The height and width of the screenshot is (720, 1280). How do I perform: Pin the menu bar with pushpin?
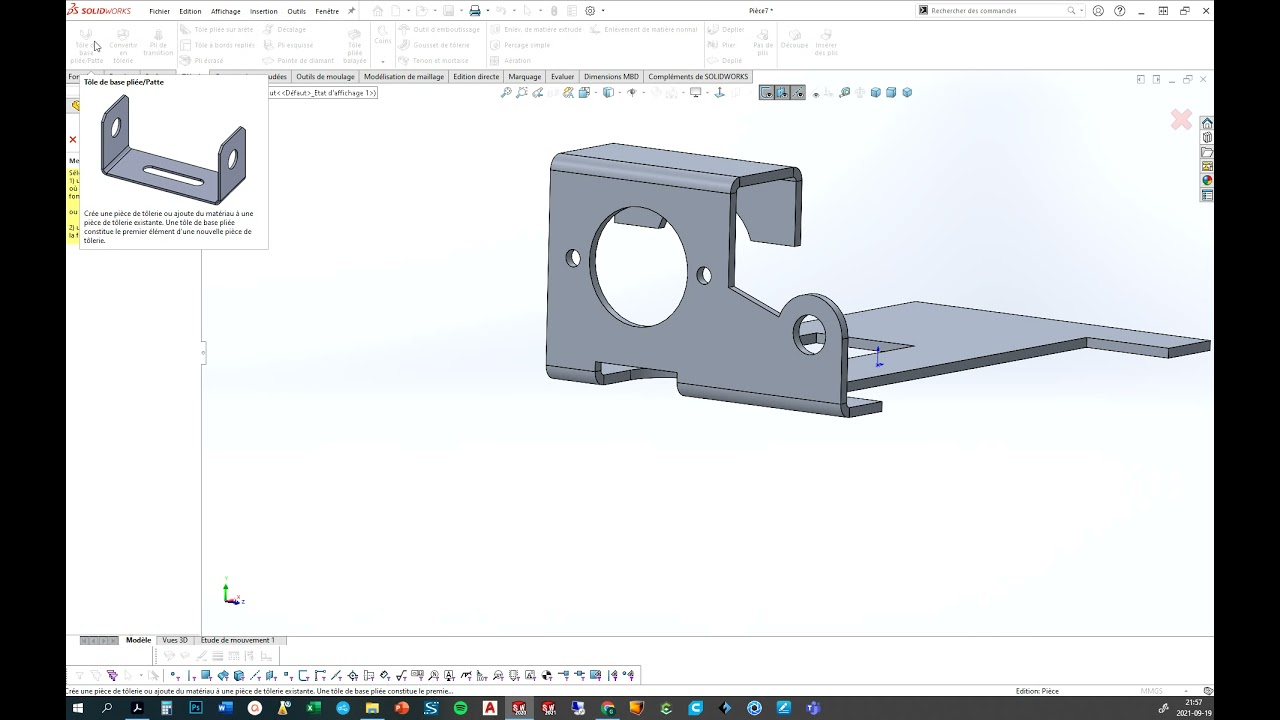[x=351, y=11]
